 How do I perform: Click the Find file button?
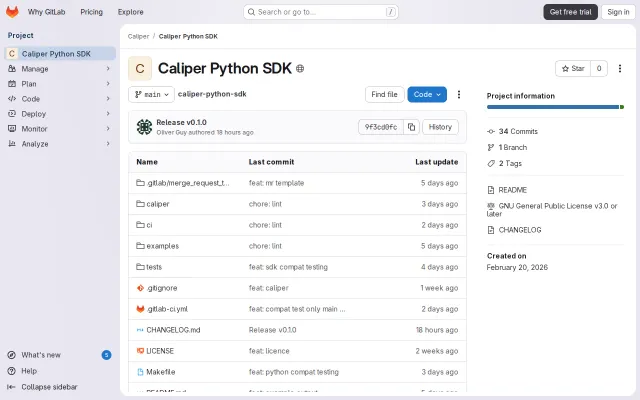point(384,94)
